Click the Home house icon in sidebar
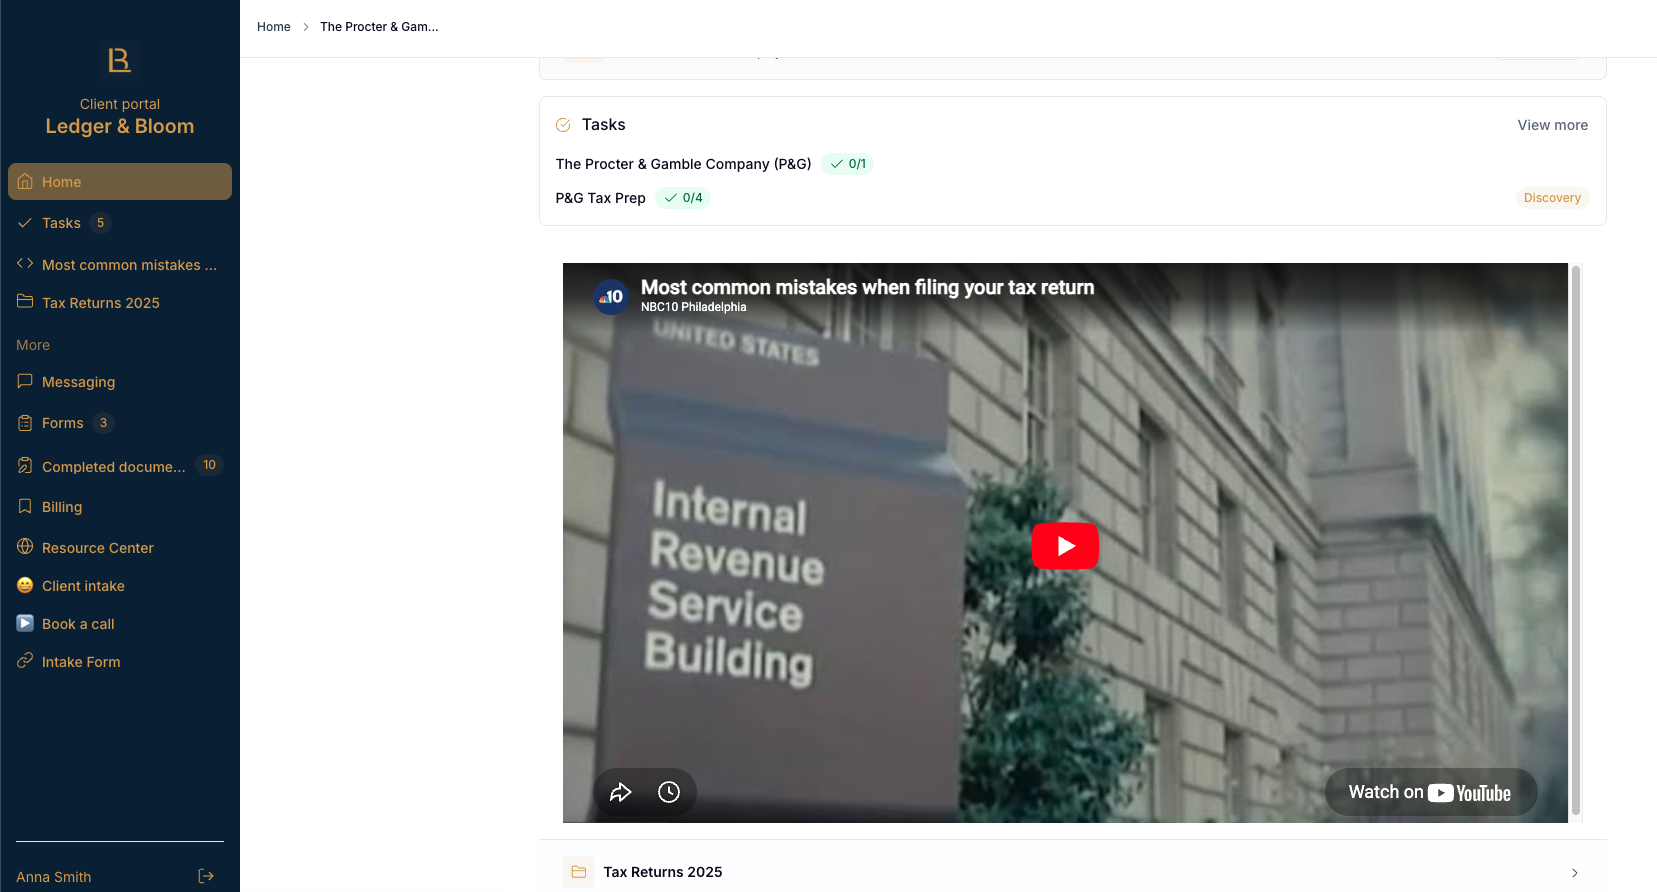 pyautogui.click(x=25, y=182)
